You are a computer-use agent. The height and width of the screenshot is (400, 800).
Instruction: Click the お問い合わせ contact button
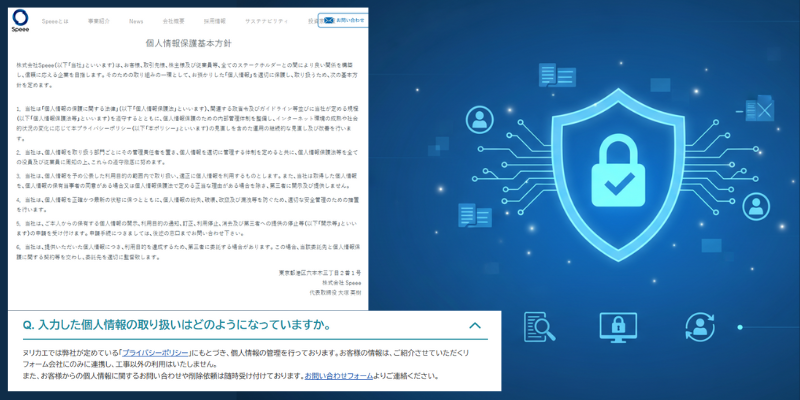[x=343, y=20]
